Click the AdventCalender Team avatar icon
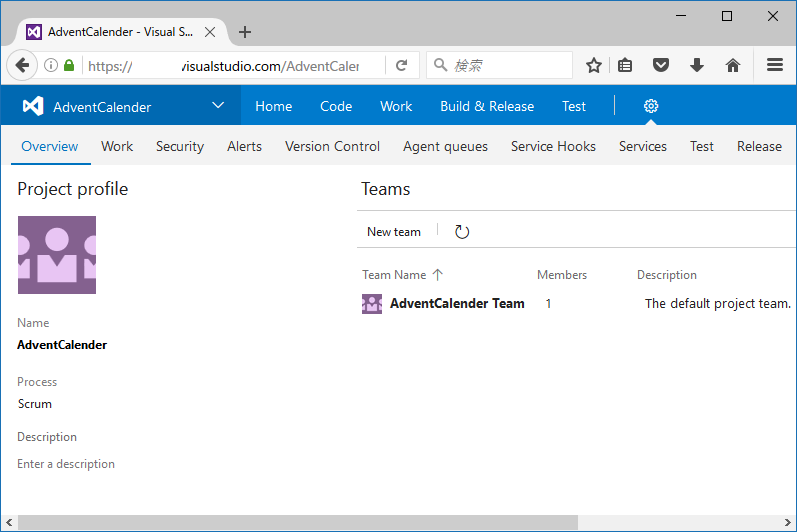The width and height of the screenshot is (797, 532). [x=372, y=304]
